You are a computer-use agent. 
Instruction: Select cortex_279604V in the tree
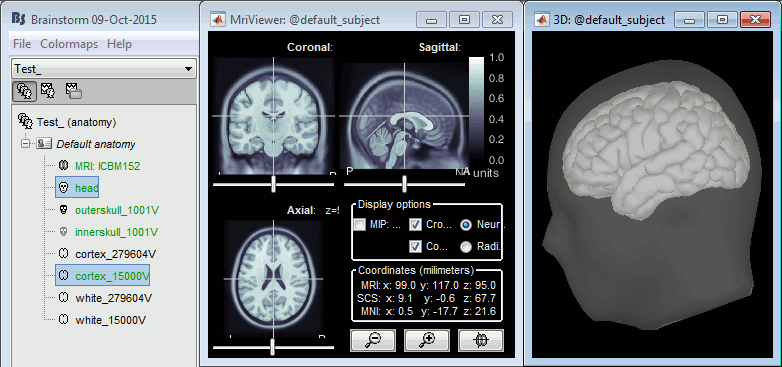click(116, 254)
